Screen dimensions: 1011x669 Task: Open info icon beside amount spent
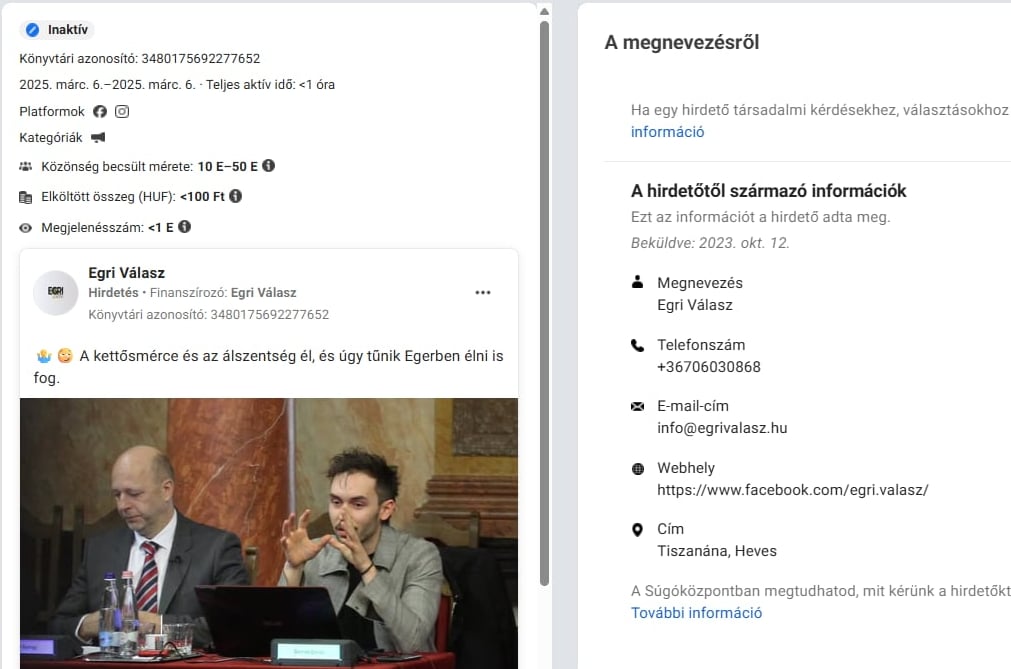point(235,196)
